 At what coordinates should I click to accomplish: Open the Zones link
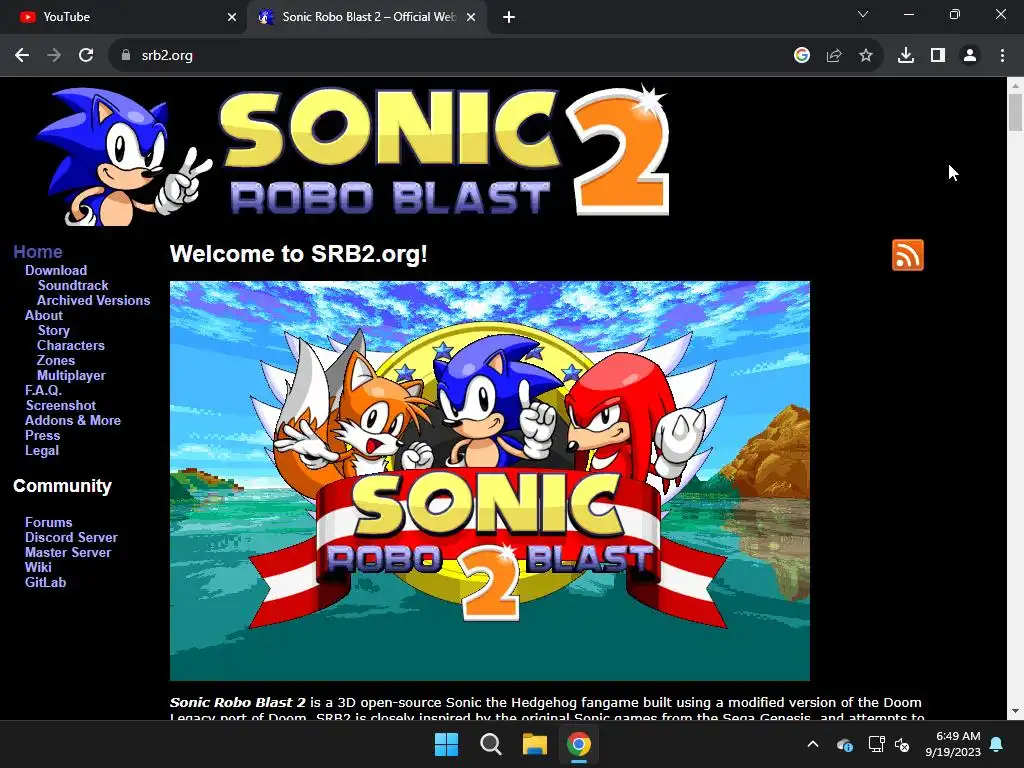[56, 360]
